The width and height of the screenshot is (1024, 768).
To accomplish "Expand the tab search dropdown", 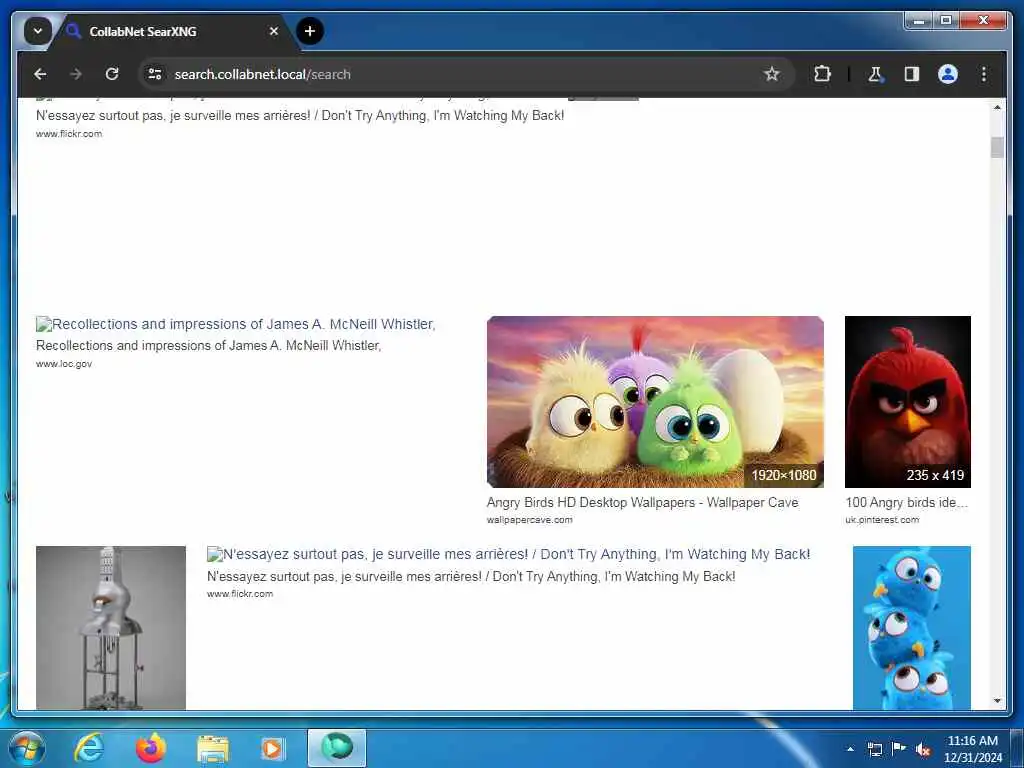I will pos(38,31).
